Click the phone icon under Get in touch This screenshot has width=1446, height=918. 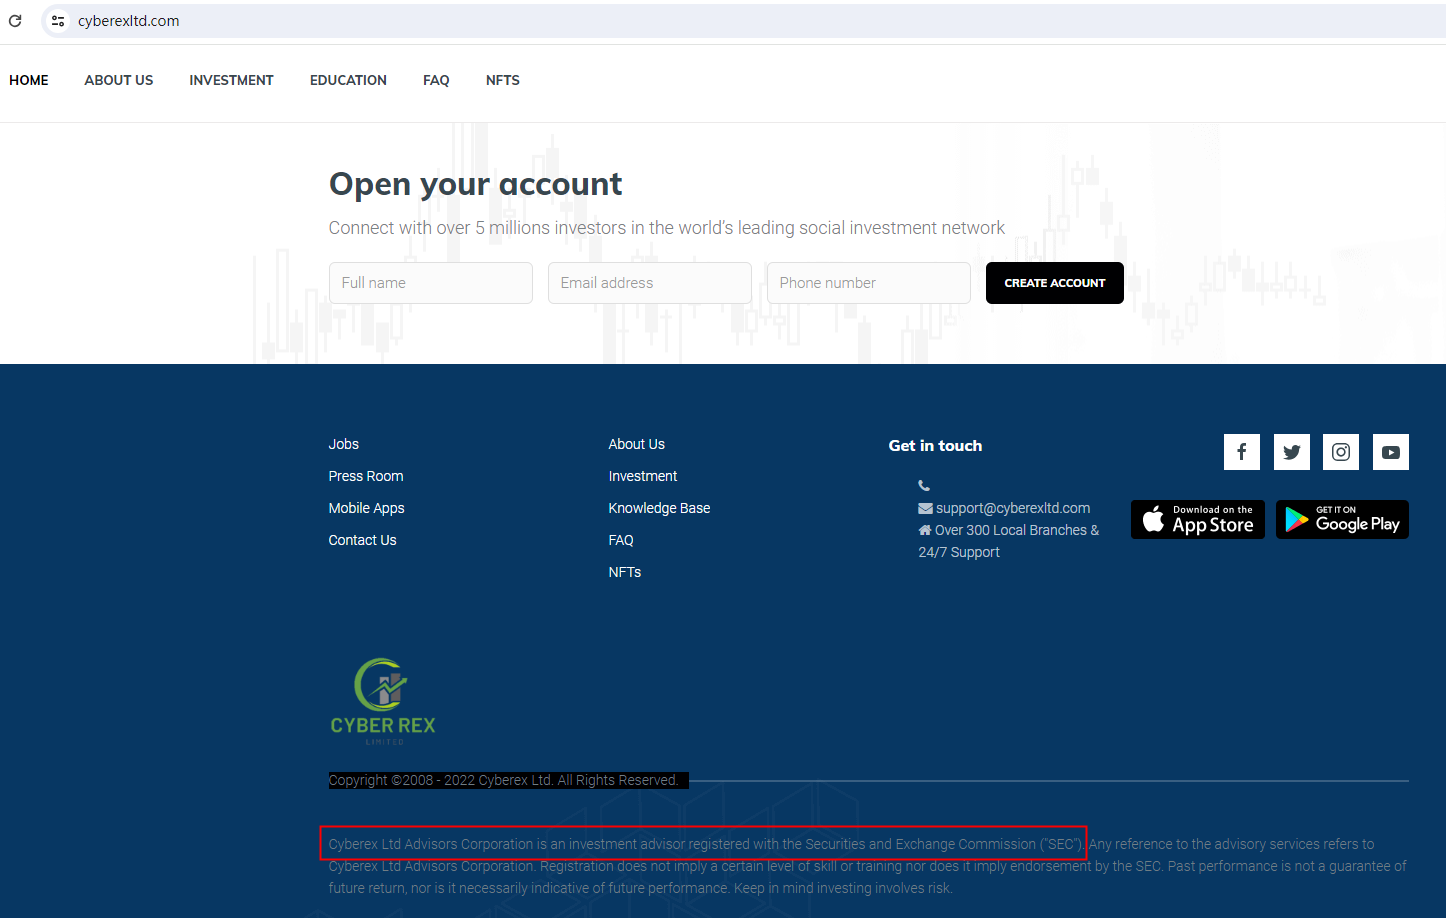[x=924, y=486]
